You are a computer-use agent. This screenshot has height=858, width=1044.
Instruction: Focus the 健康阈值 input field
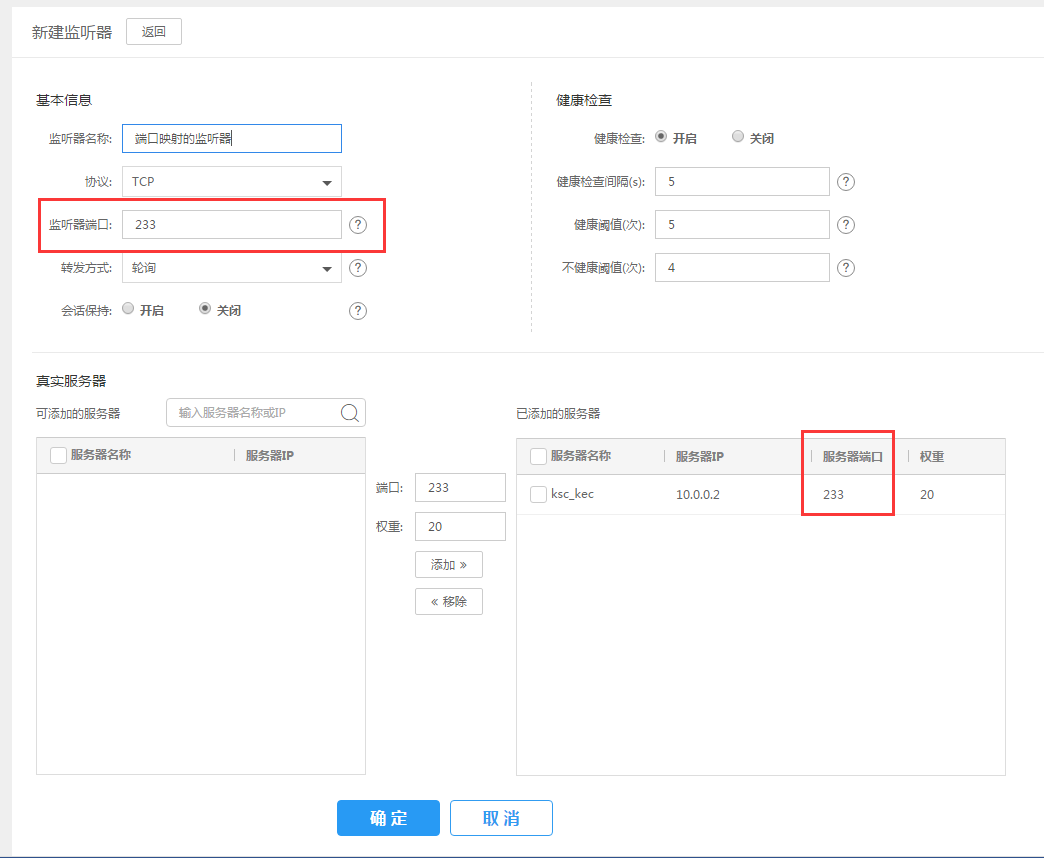[x=742, y=225]
